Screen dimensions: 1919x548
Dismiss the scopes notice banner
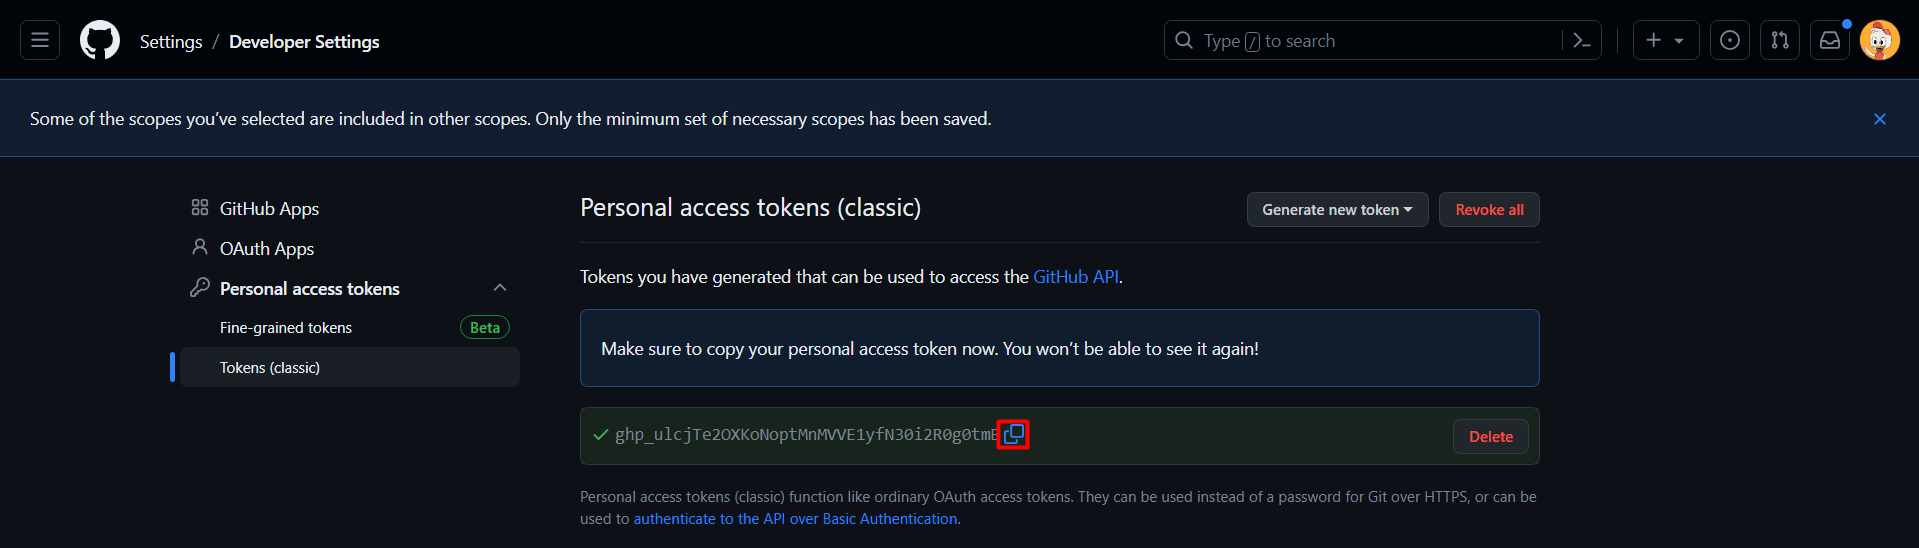coord(1880,119)
